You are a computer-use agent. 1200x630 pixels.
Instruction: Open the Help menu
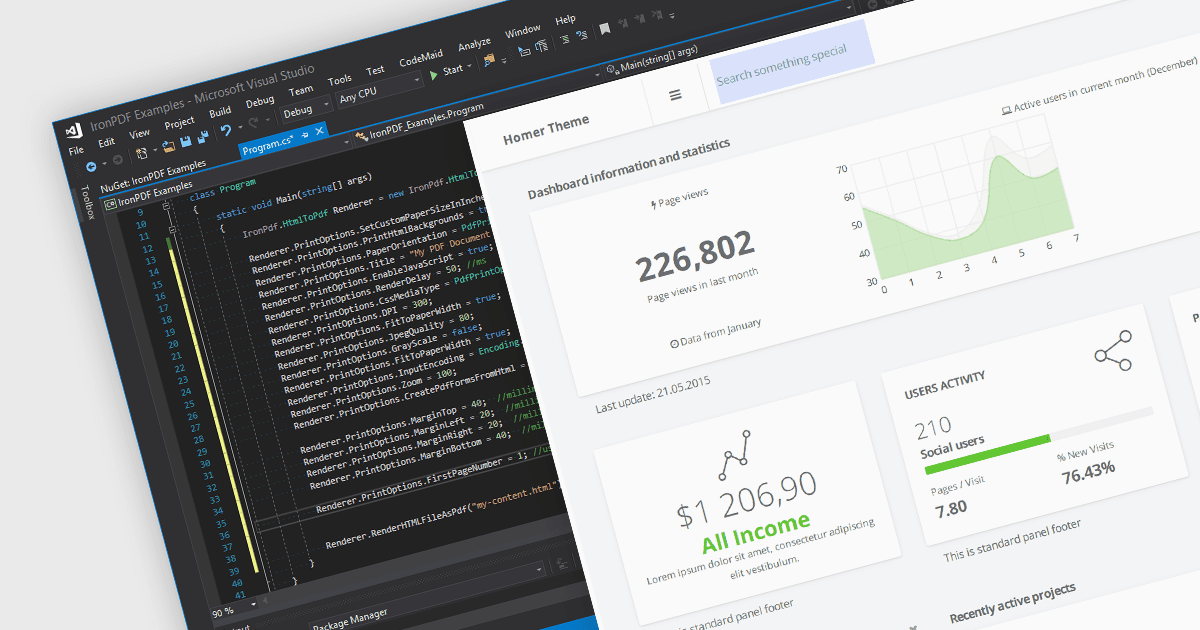pyautogui.click(x=565, y=21)
